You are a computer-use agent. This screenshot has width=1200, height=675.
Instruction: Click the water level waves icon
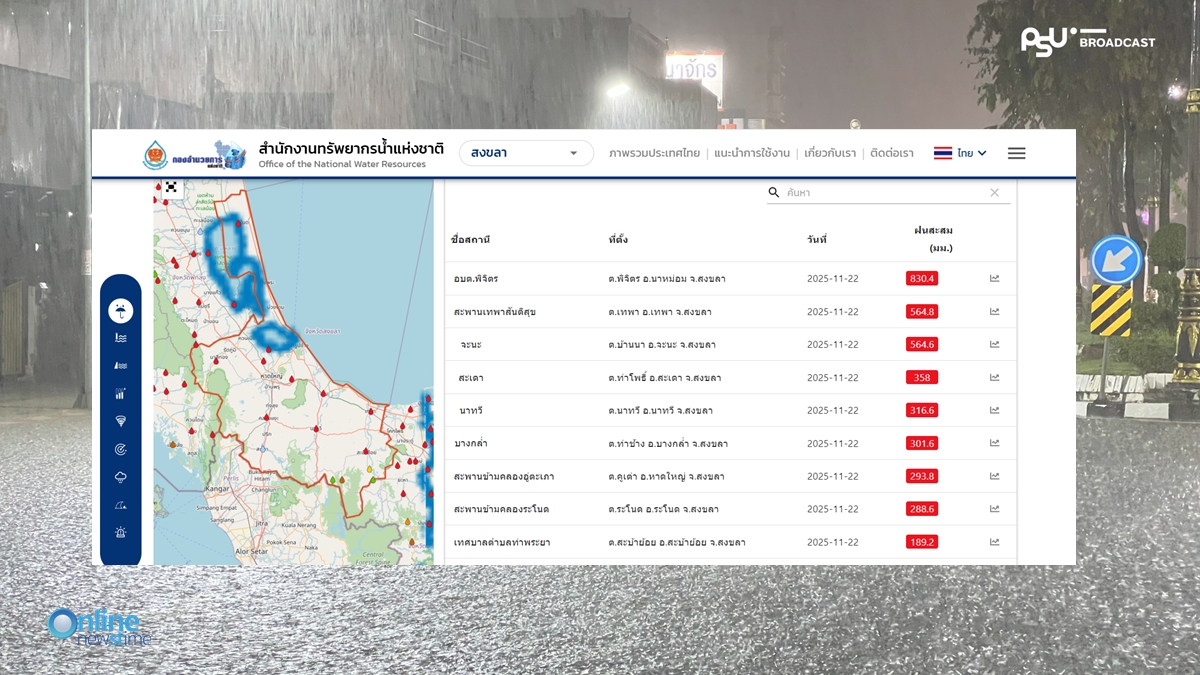tap(120, 338)
